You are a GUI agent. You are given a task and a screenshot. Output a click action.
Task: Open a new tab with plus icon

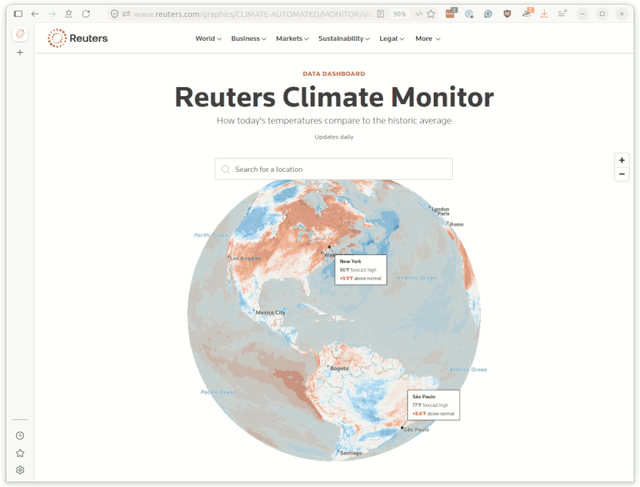(x=20, y=52)
